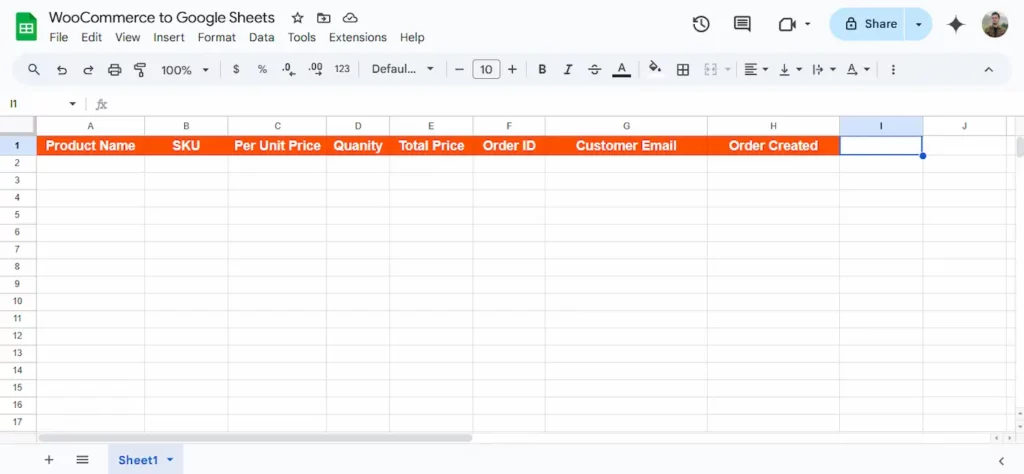Show the side panel chevron
The width and height of the screenshot is (1024, 474).
click(1001, 461)
